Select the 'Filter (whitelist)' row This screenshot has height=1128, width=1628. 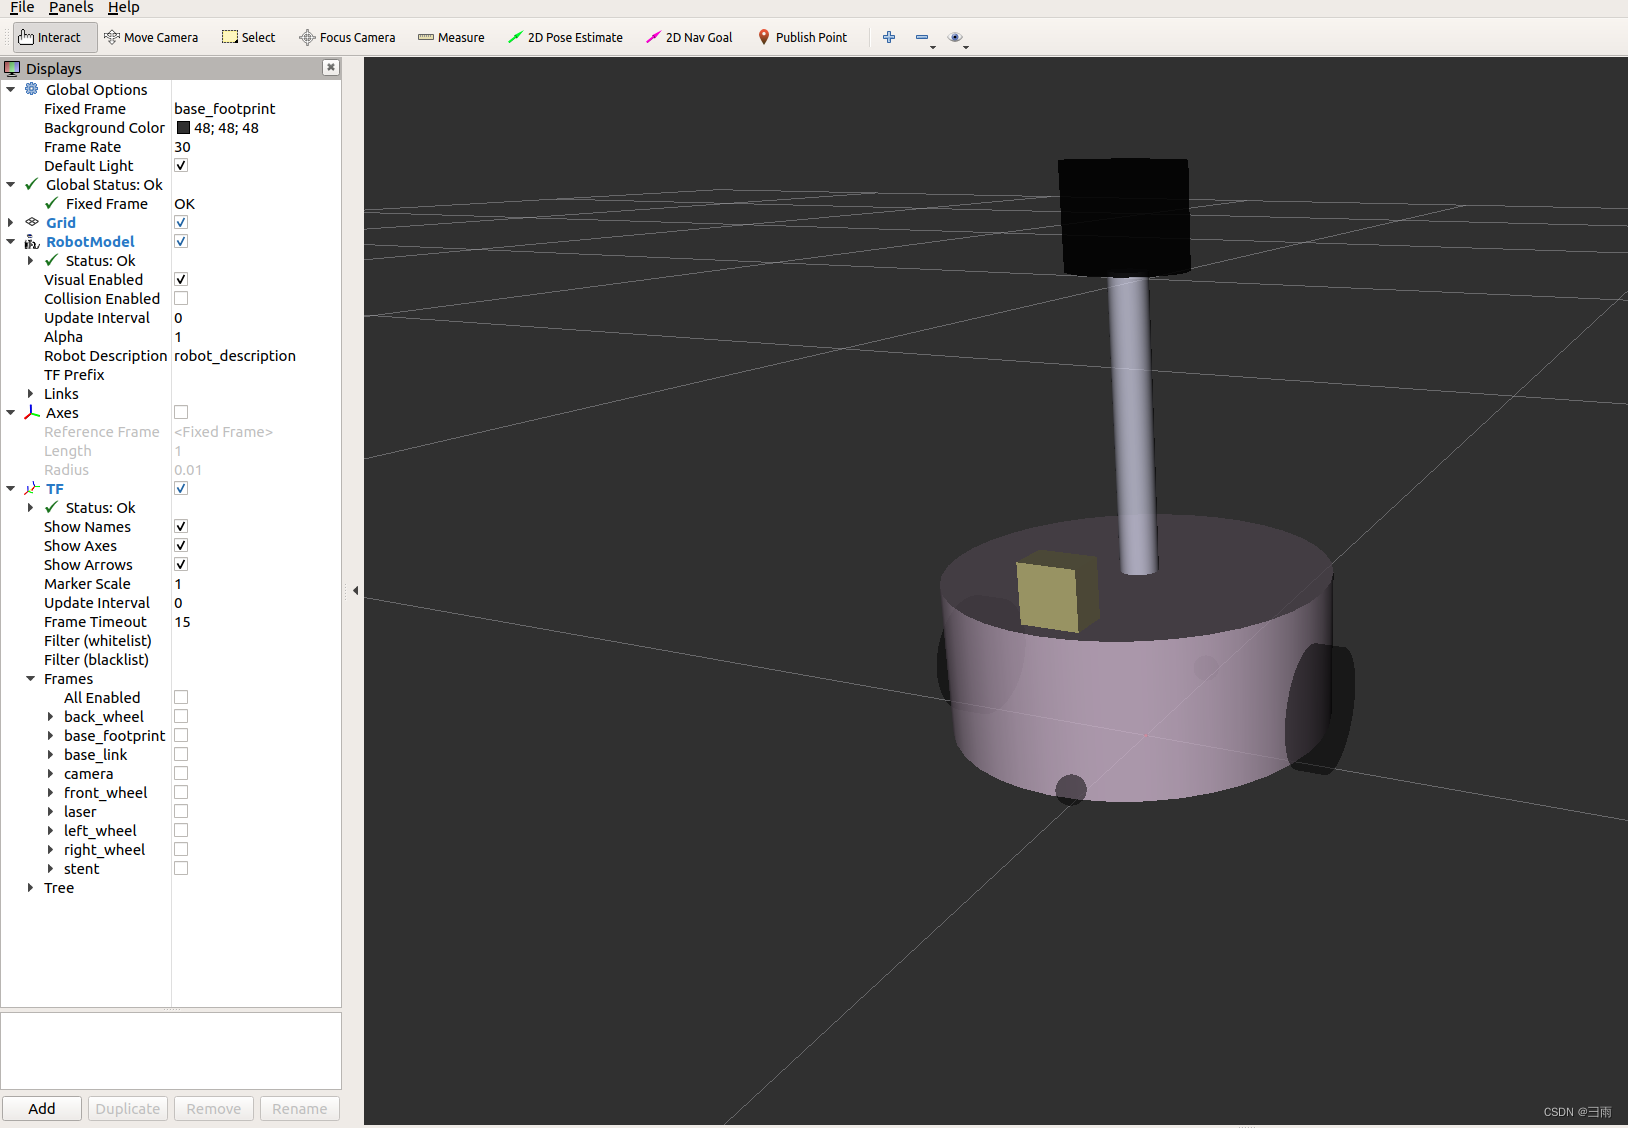coord(171,640)
